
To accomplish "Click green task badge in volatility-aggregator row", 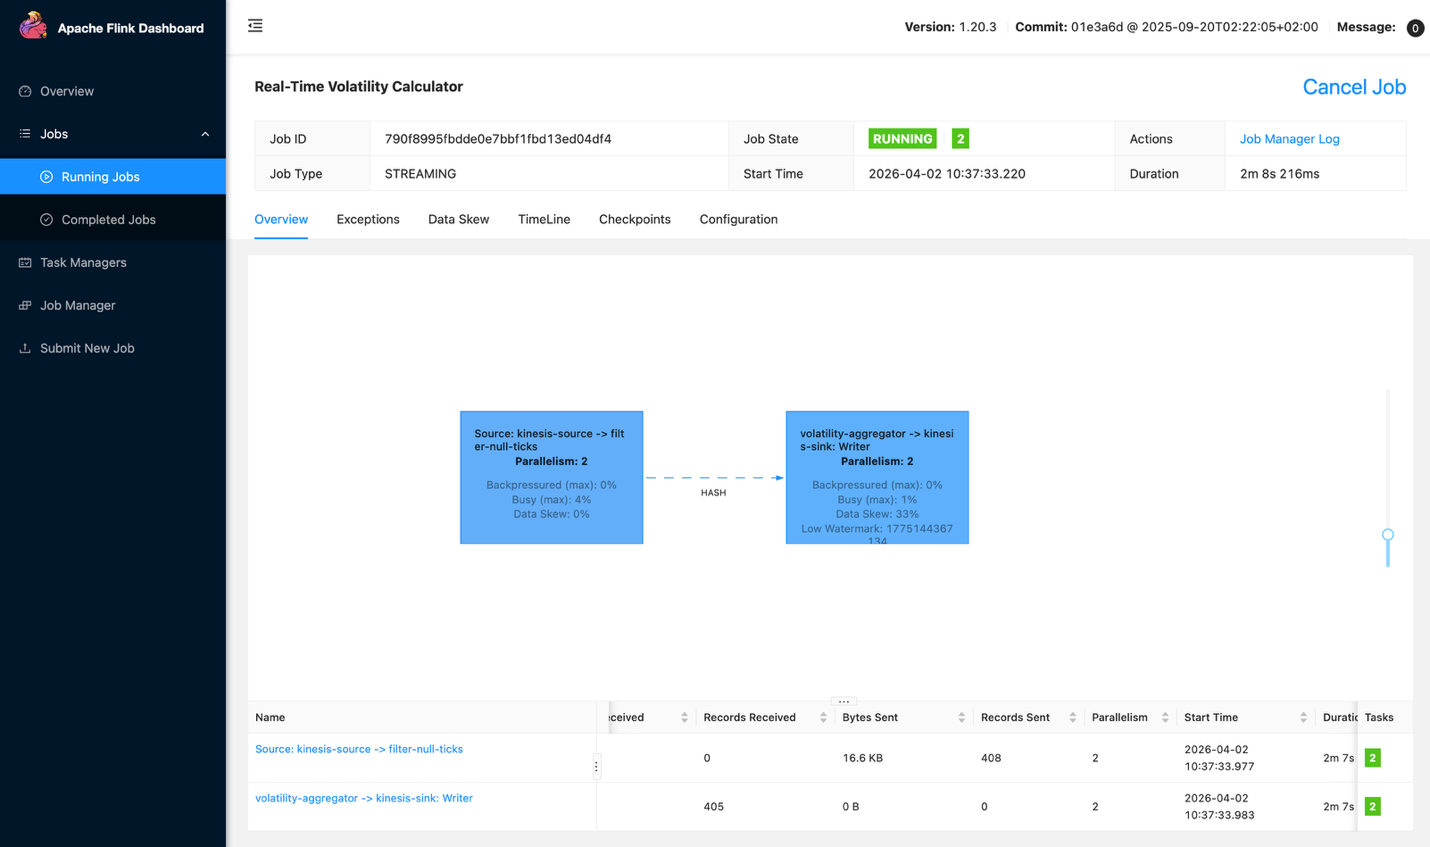I will (1372, 806).
